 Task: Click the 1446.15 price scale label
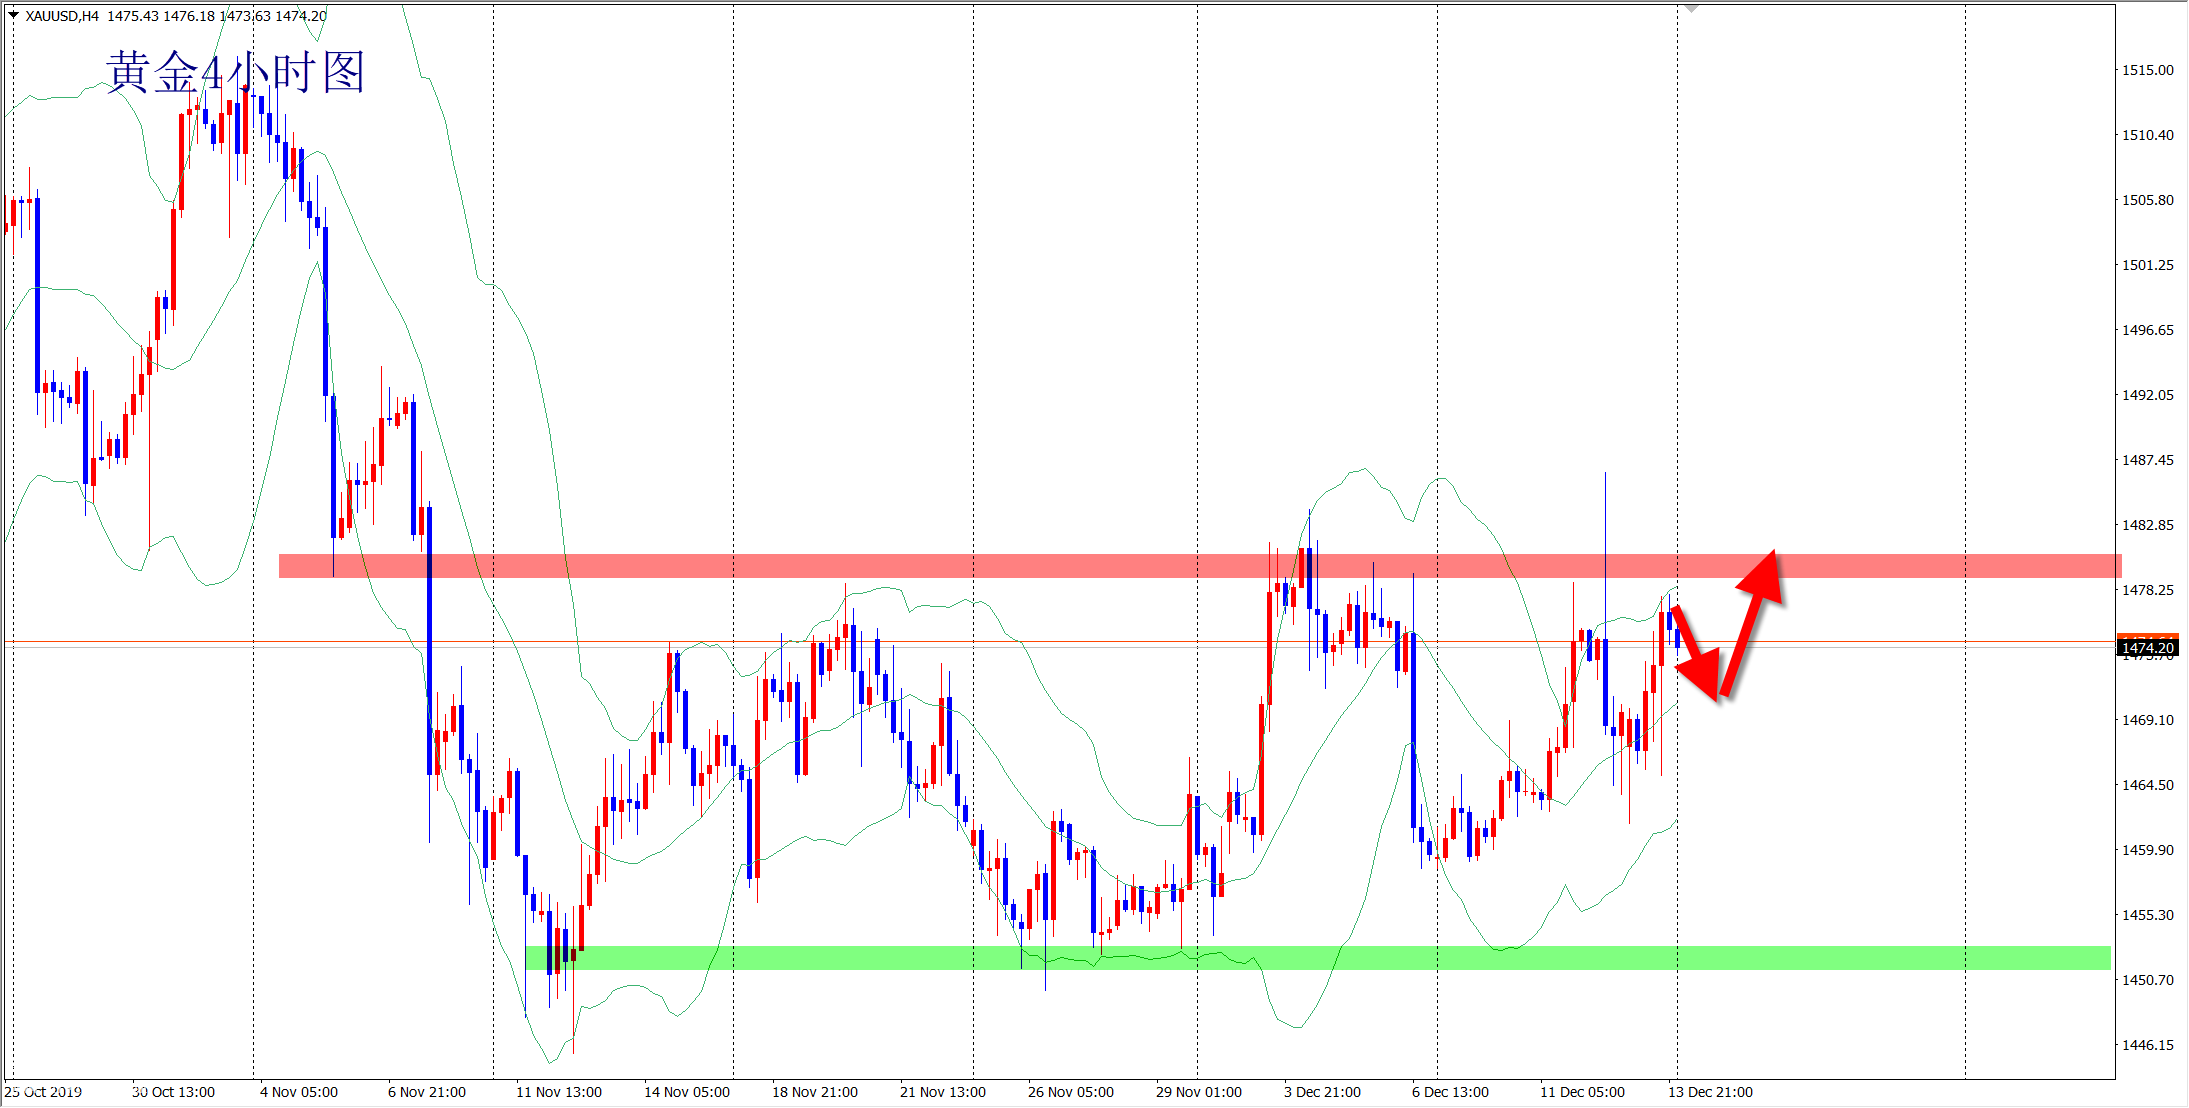click(x=2147, y=1045)
